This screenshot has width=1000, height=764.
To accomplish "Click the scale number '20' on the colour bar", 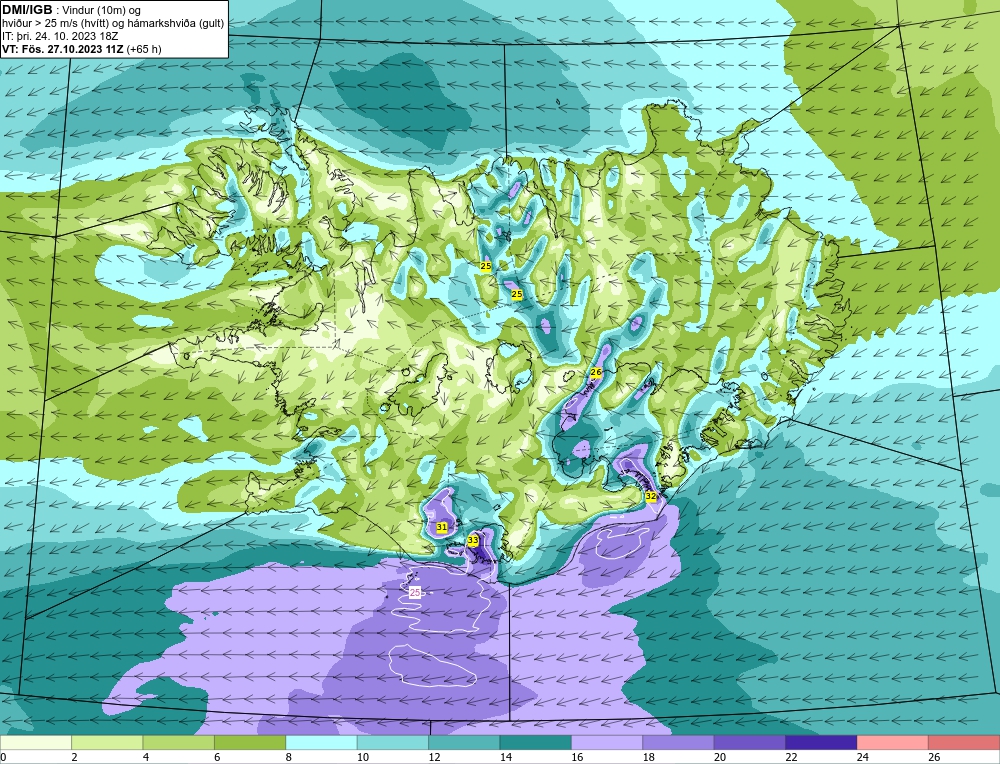I will [x=720, y=757].
